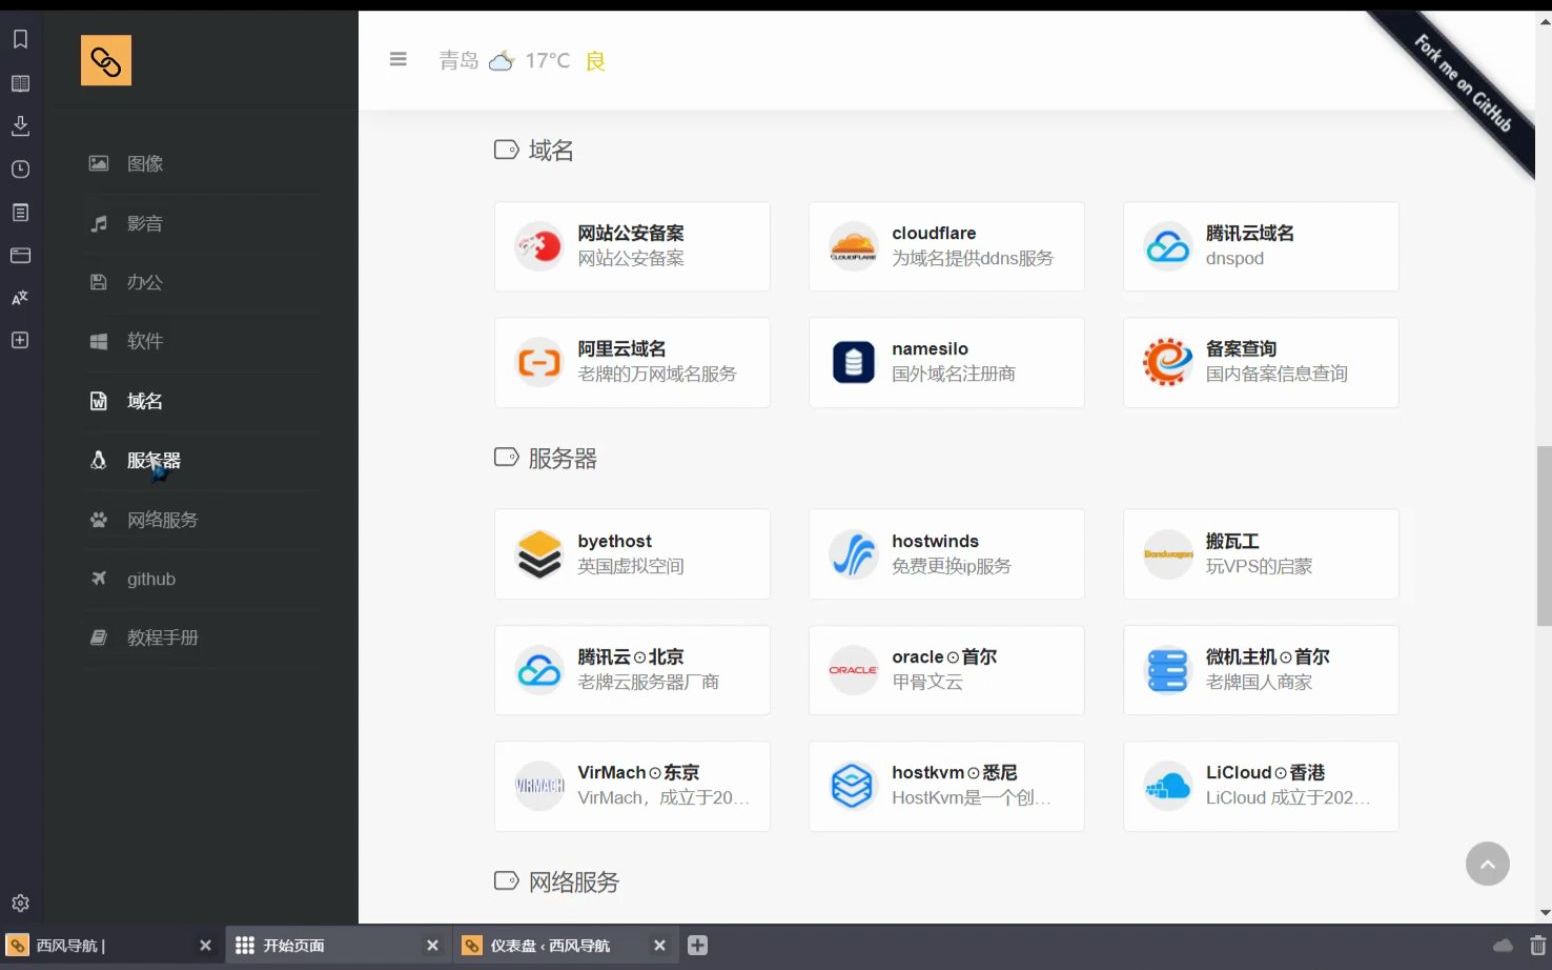Switch to the 开始页面 tab
The image size is (1552, 970).
tap(338, 946)
